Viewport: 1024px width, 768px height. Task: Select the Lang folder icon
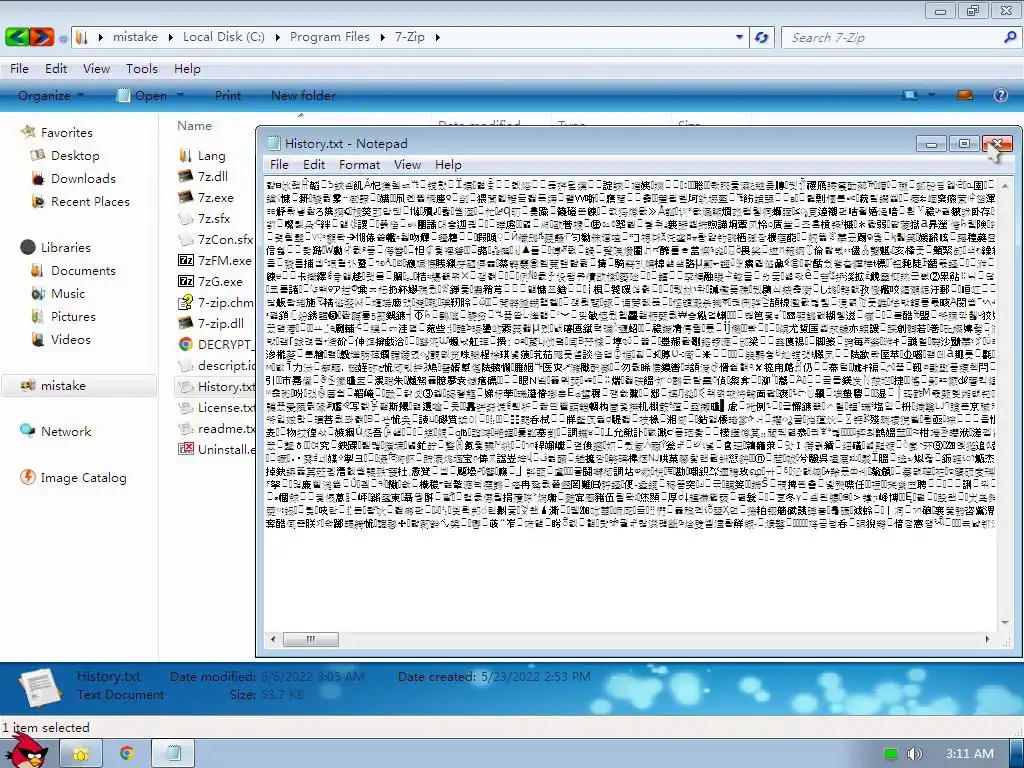click(185, 155)
